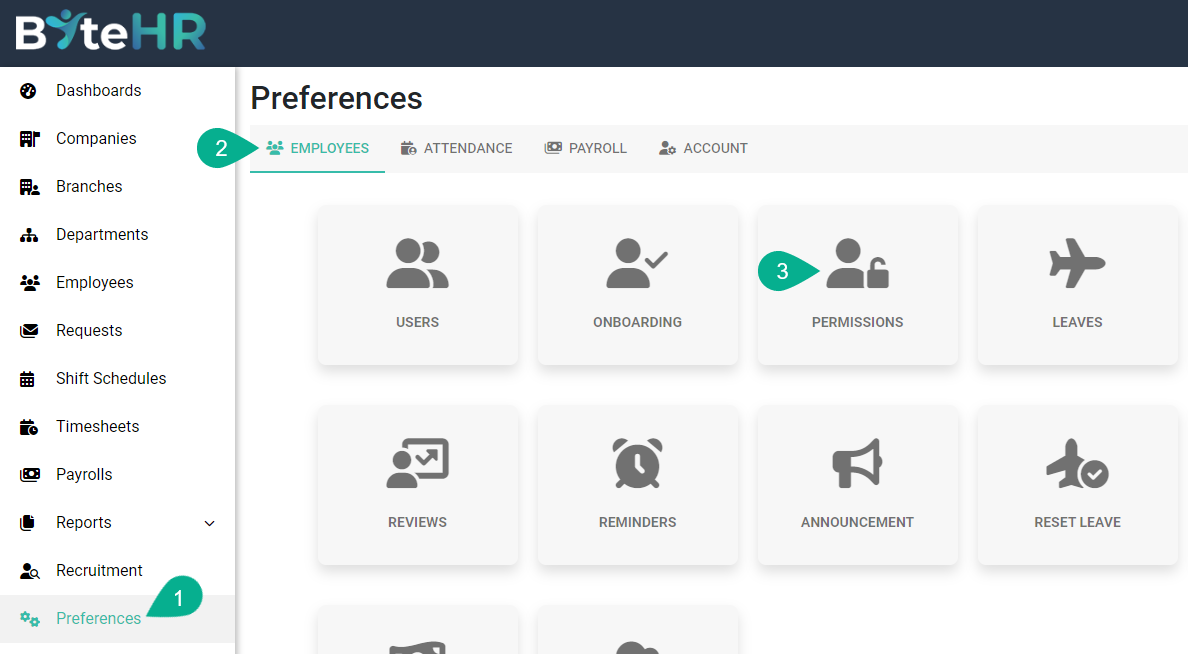The width and height of the screenshot is (1188, 654).
Task: Open Dashboards gauge icon in sidebar
Action: pos(28,91)
